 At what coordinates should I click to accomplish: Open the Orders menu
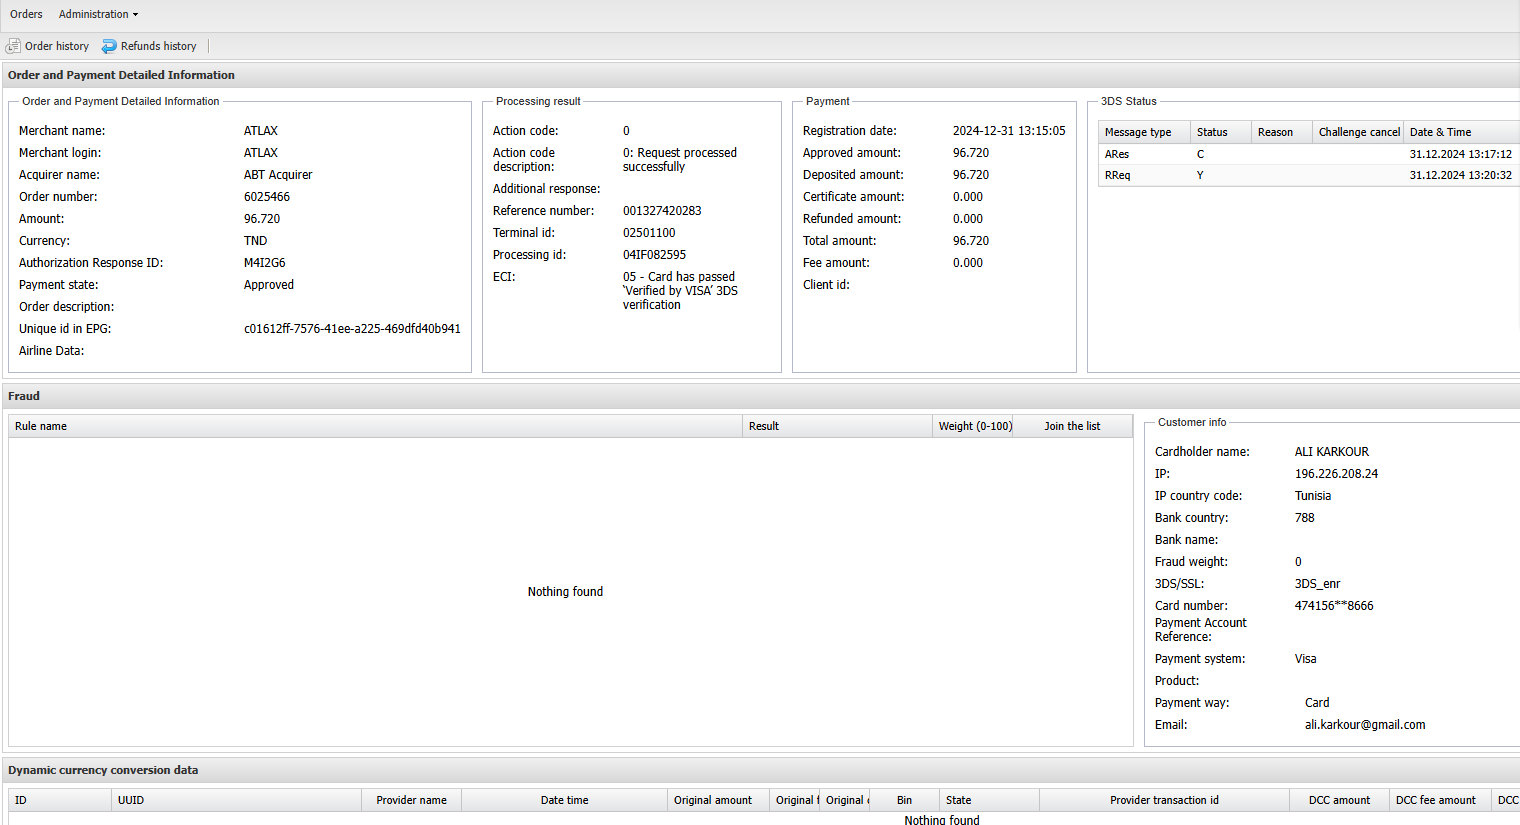pos(26,14)
